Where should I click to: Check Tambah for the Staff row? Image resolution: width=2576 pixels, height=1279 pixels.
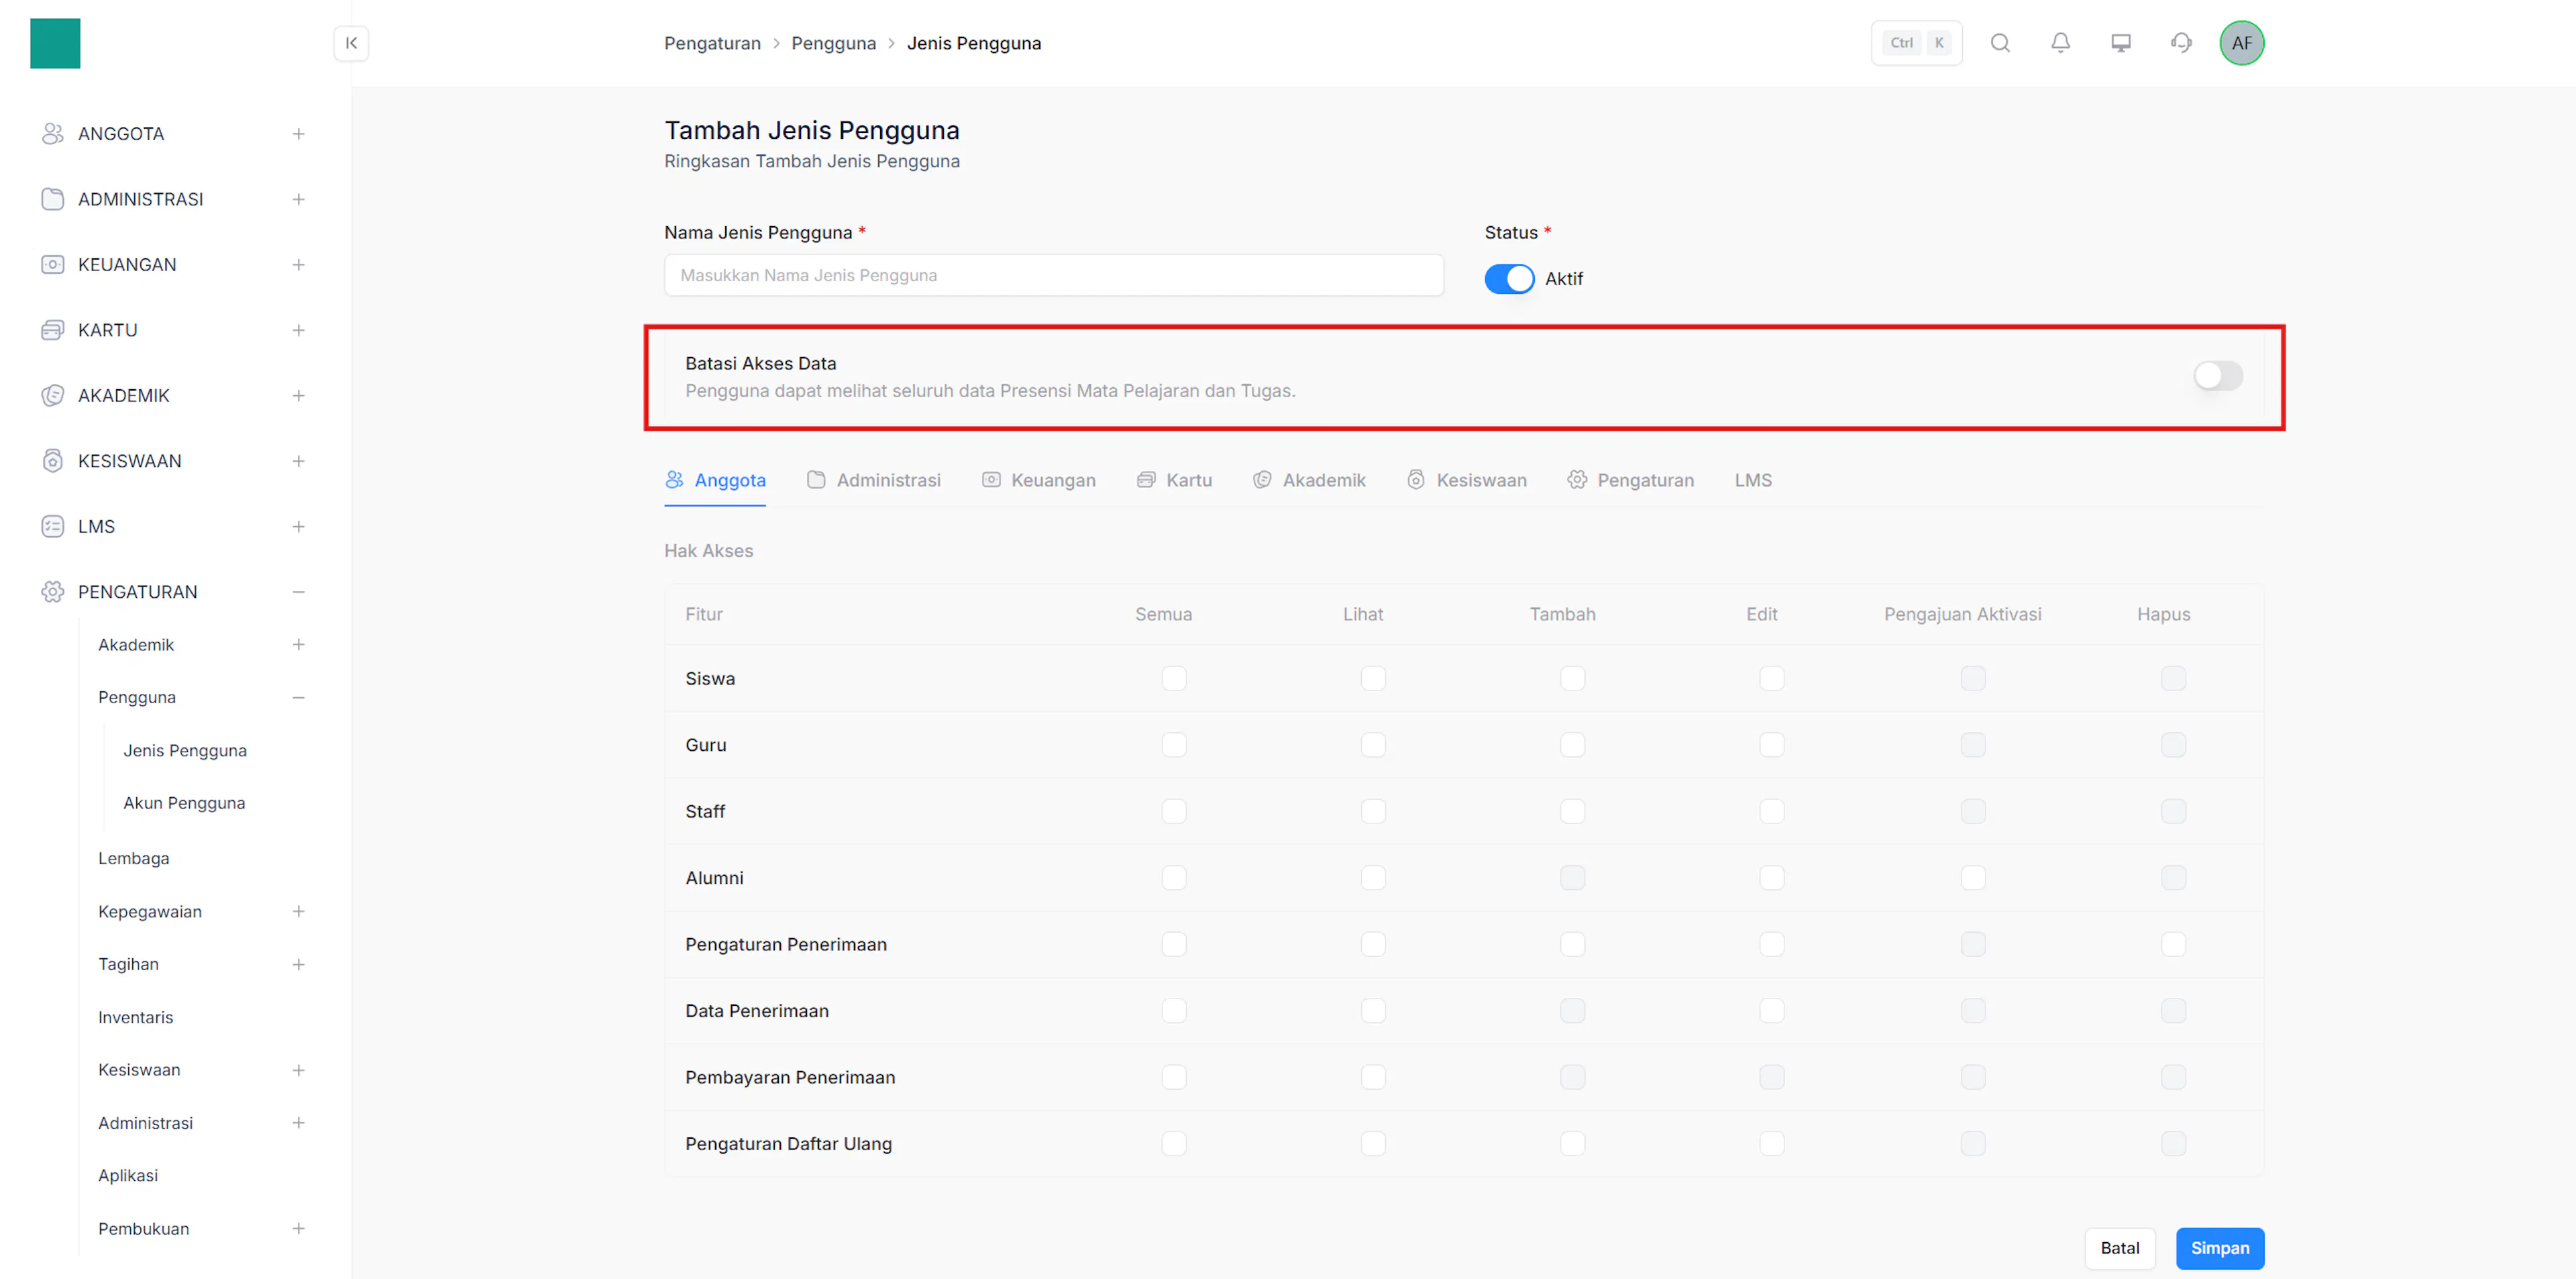coord(1572,811)
